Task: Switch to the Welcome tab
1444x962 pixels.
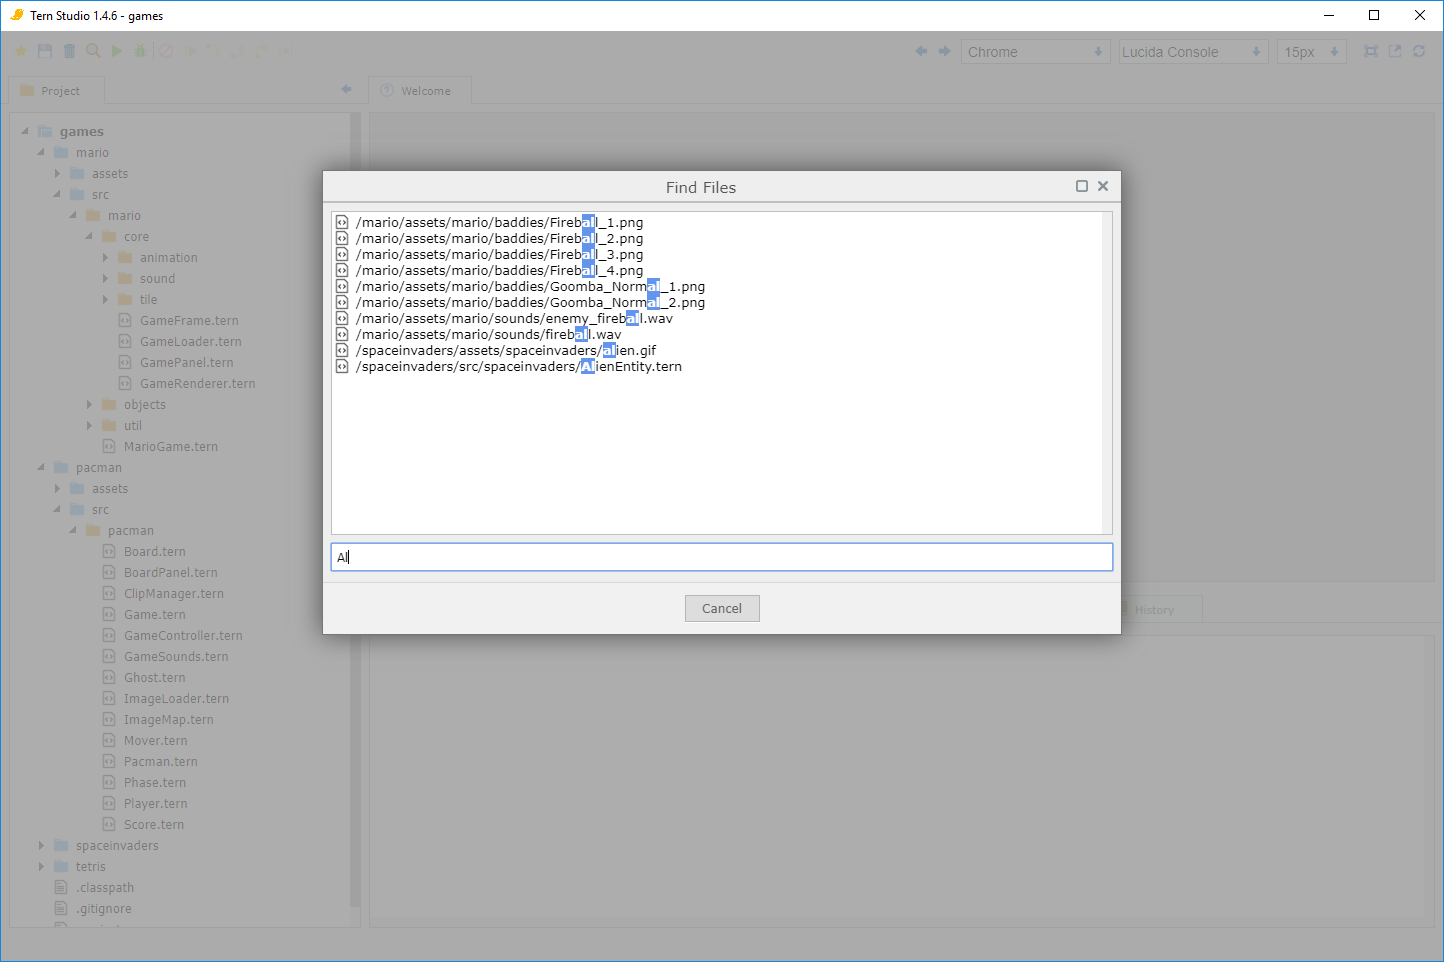Action: point(420,90)
